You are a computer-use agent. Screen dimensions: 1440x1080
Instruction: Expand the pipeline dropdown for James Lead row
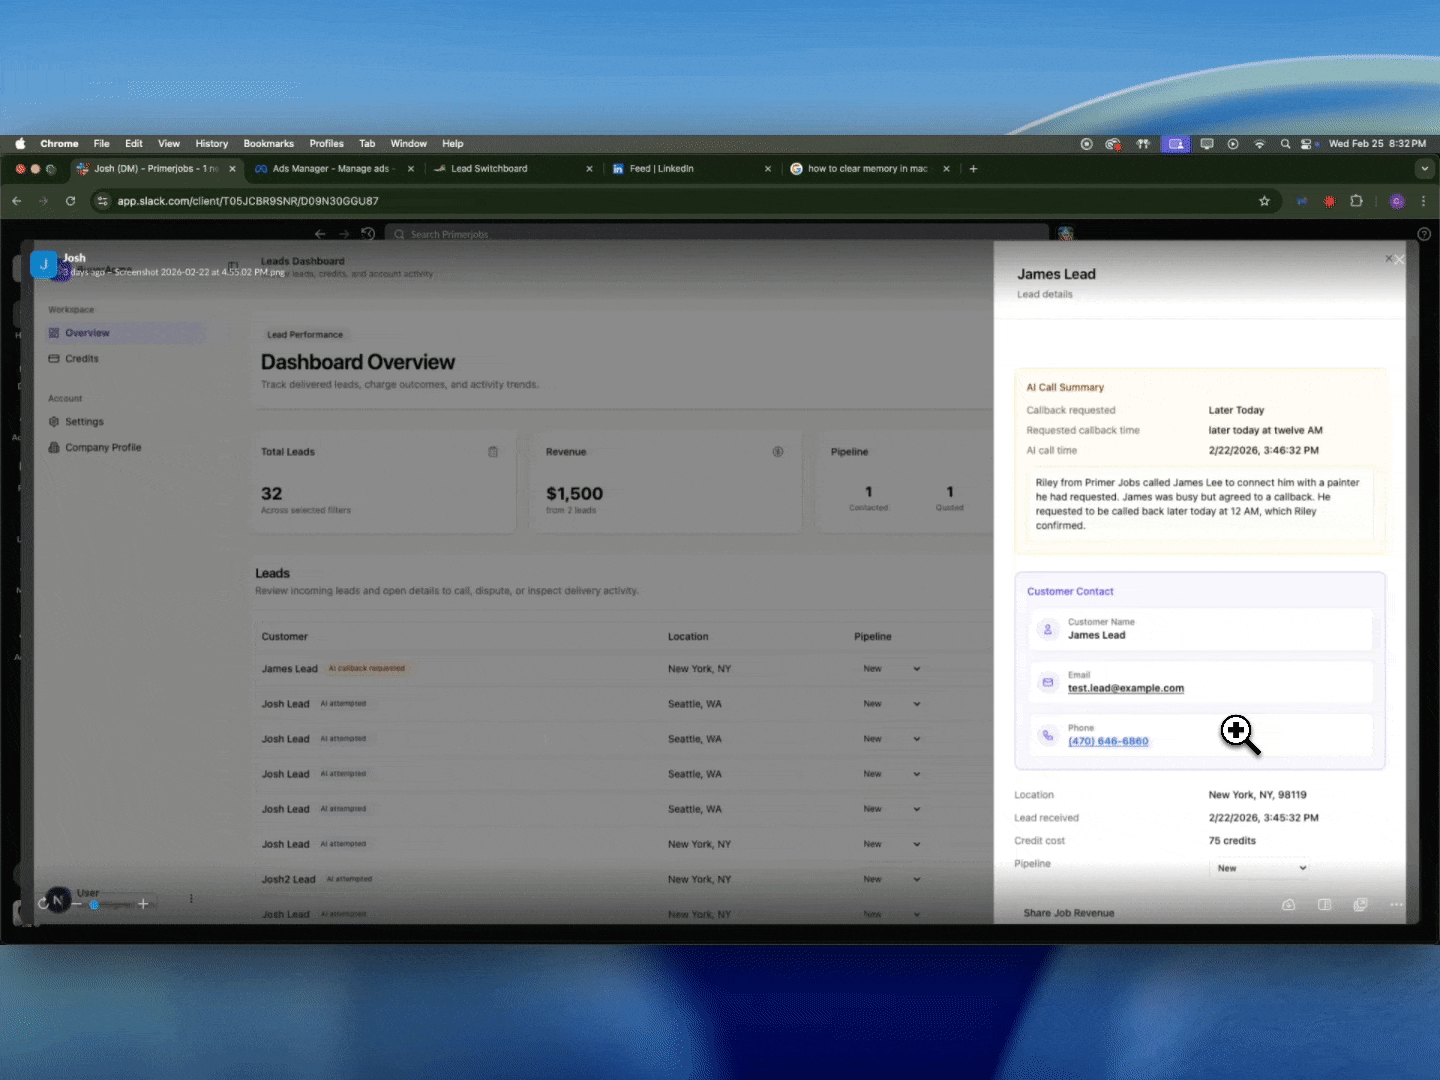pos(890,668)
